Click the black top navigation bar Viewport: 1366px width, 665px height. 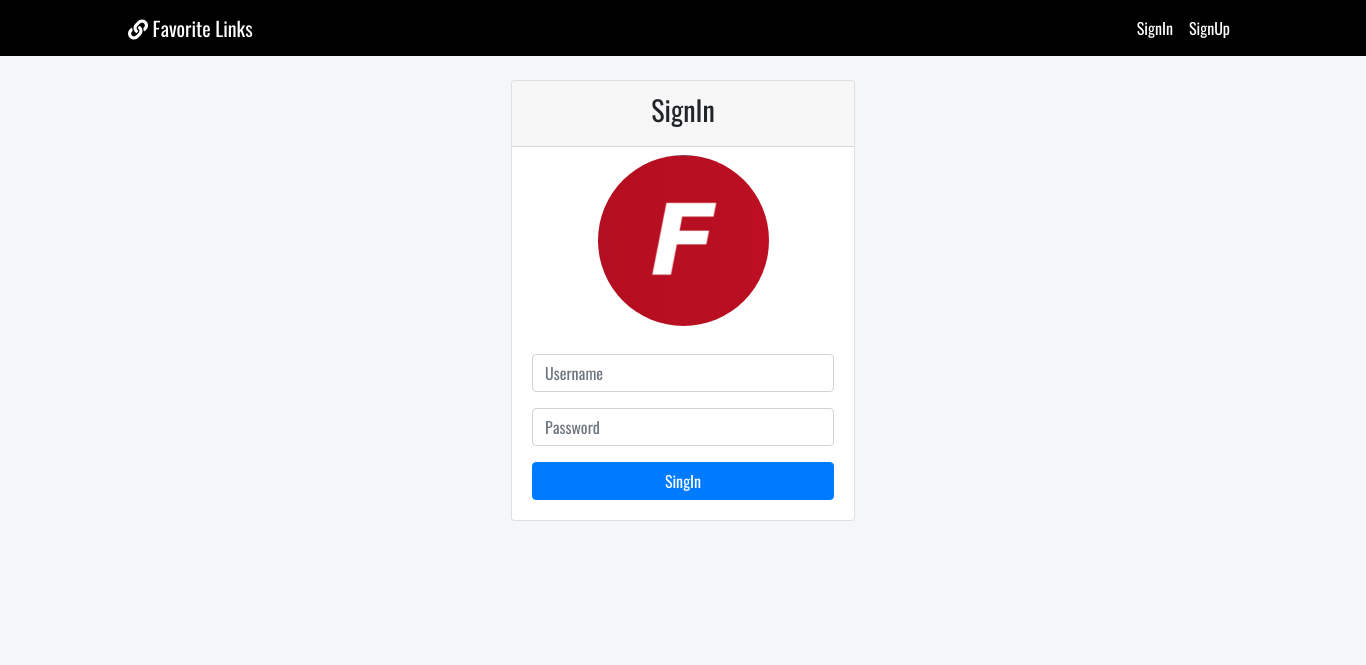pos(683,28)
